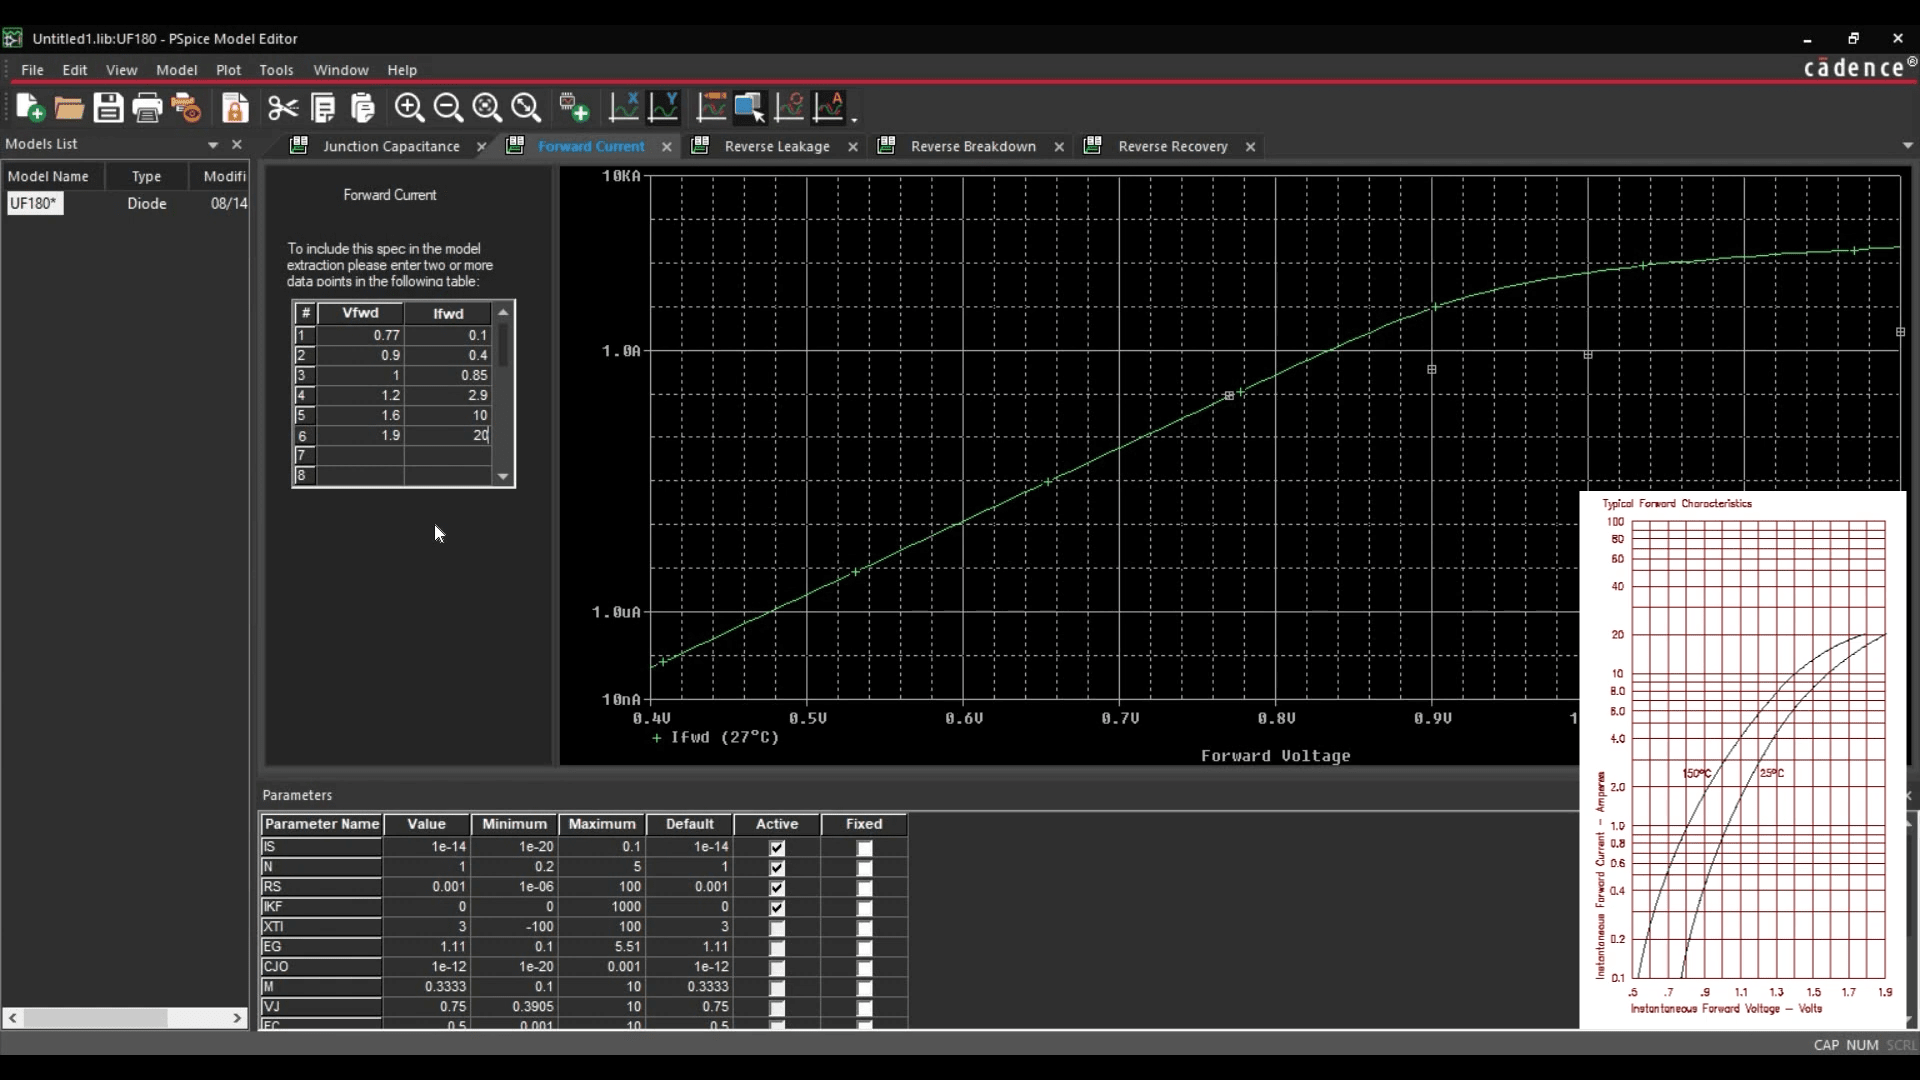Image resolution: width=1920 pixels, height=1080 pixels.
Task: Toggle Fixed checkbox for XTI parameter
Action: pyautogui.click(x=865, y=928)
